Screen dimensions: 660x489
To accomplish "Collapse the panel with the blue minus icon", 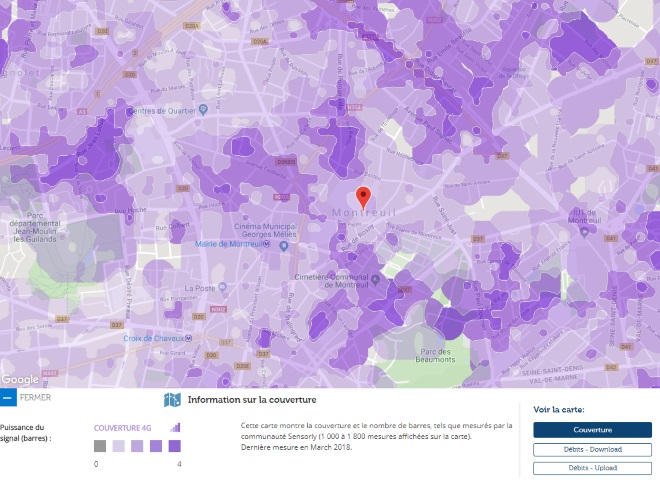I will (x=8, y=398).
